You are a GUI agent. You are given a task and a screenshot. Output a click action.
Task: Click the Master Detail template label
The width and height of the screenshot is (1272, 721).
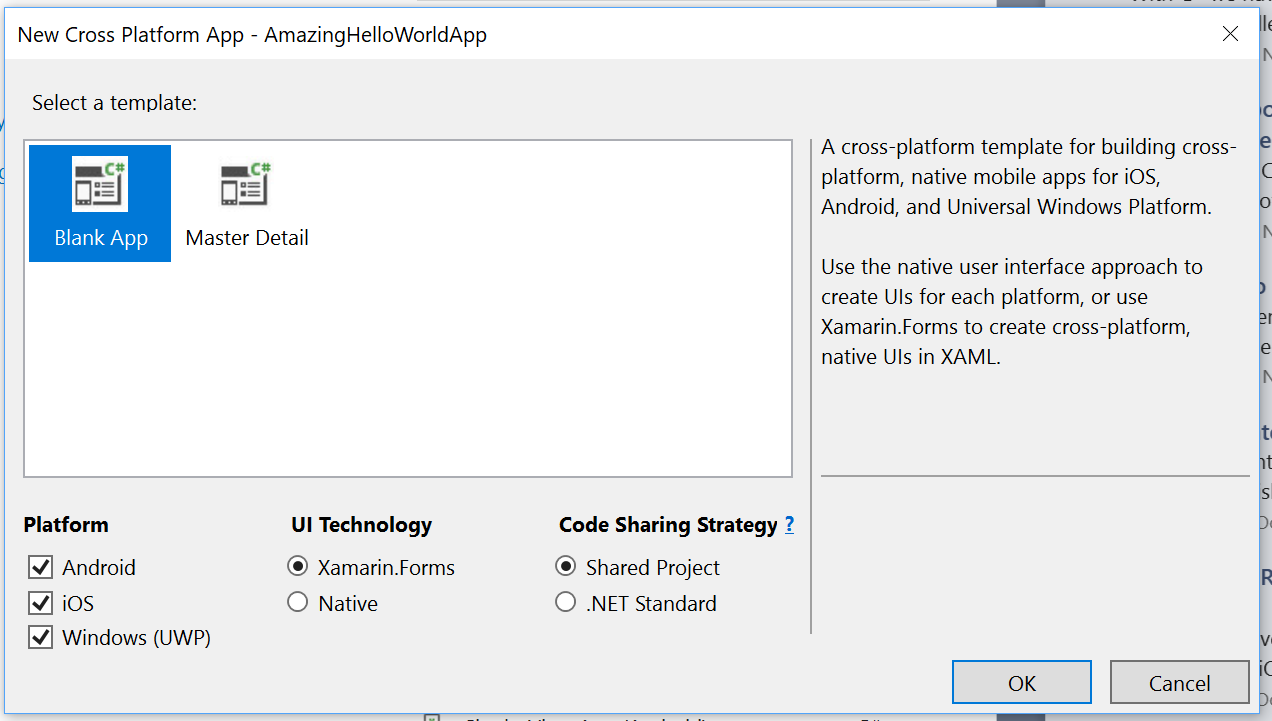point(246,238)
